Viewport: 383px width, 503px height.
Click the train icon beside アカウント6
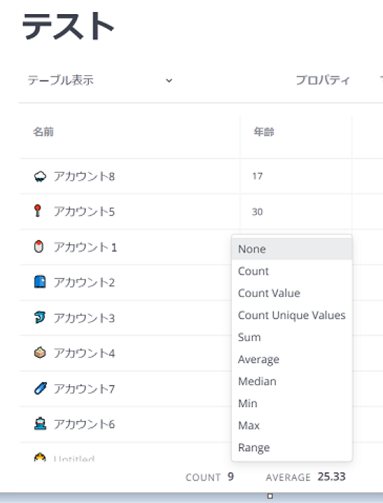coord(40,424)
